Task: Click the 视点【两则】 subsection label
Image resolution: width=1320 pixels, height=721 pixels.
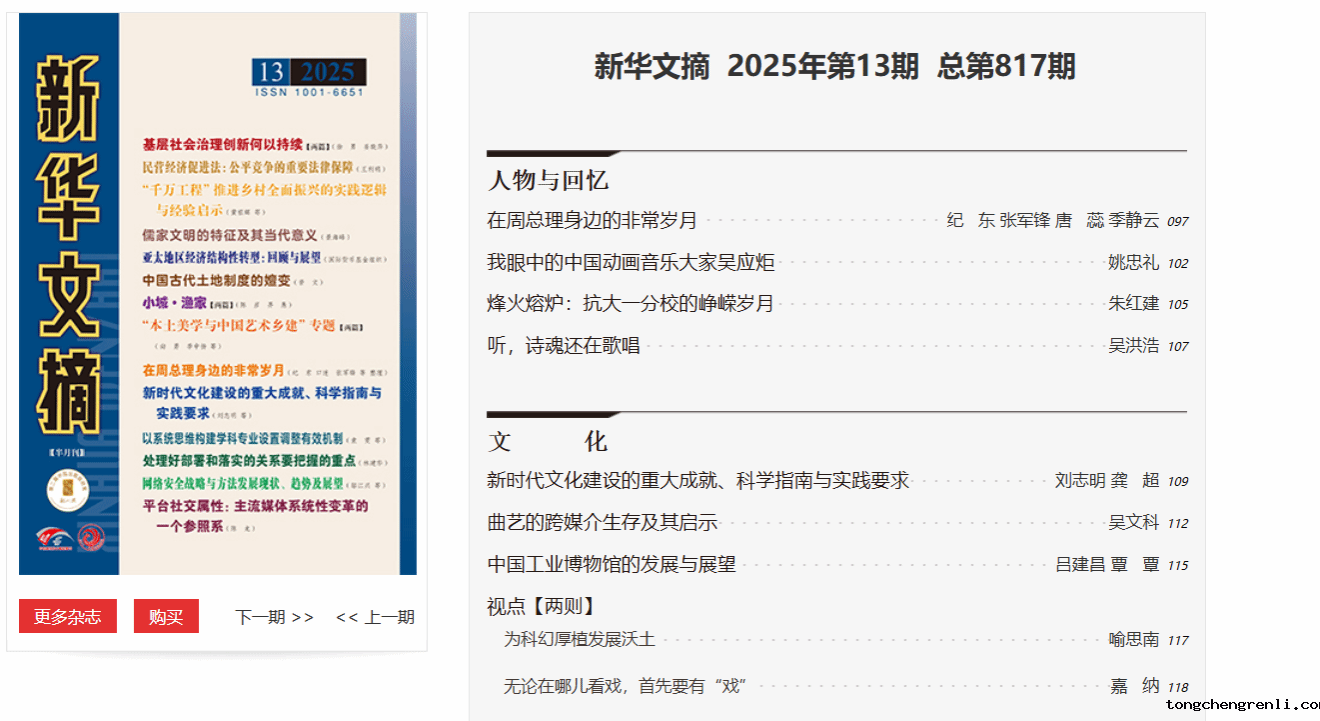Action: pyautogui.click(x=540, y=606)
